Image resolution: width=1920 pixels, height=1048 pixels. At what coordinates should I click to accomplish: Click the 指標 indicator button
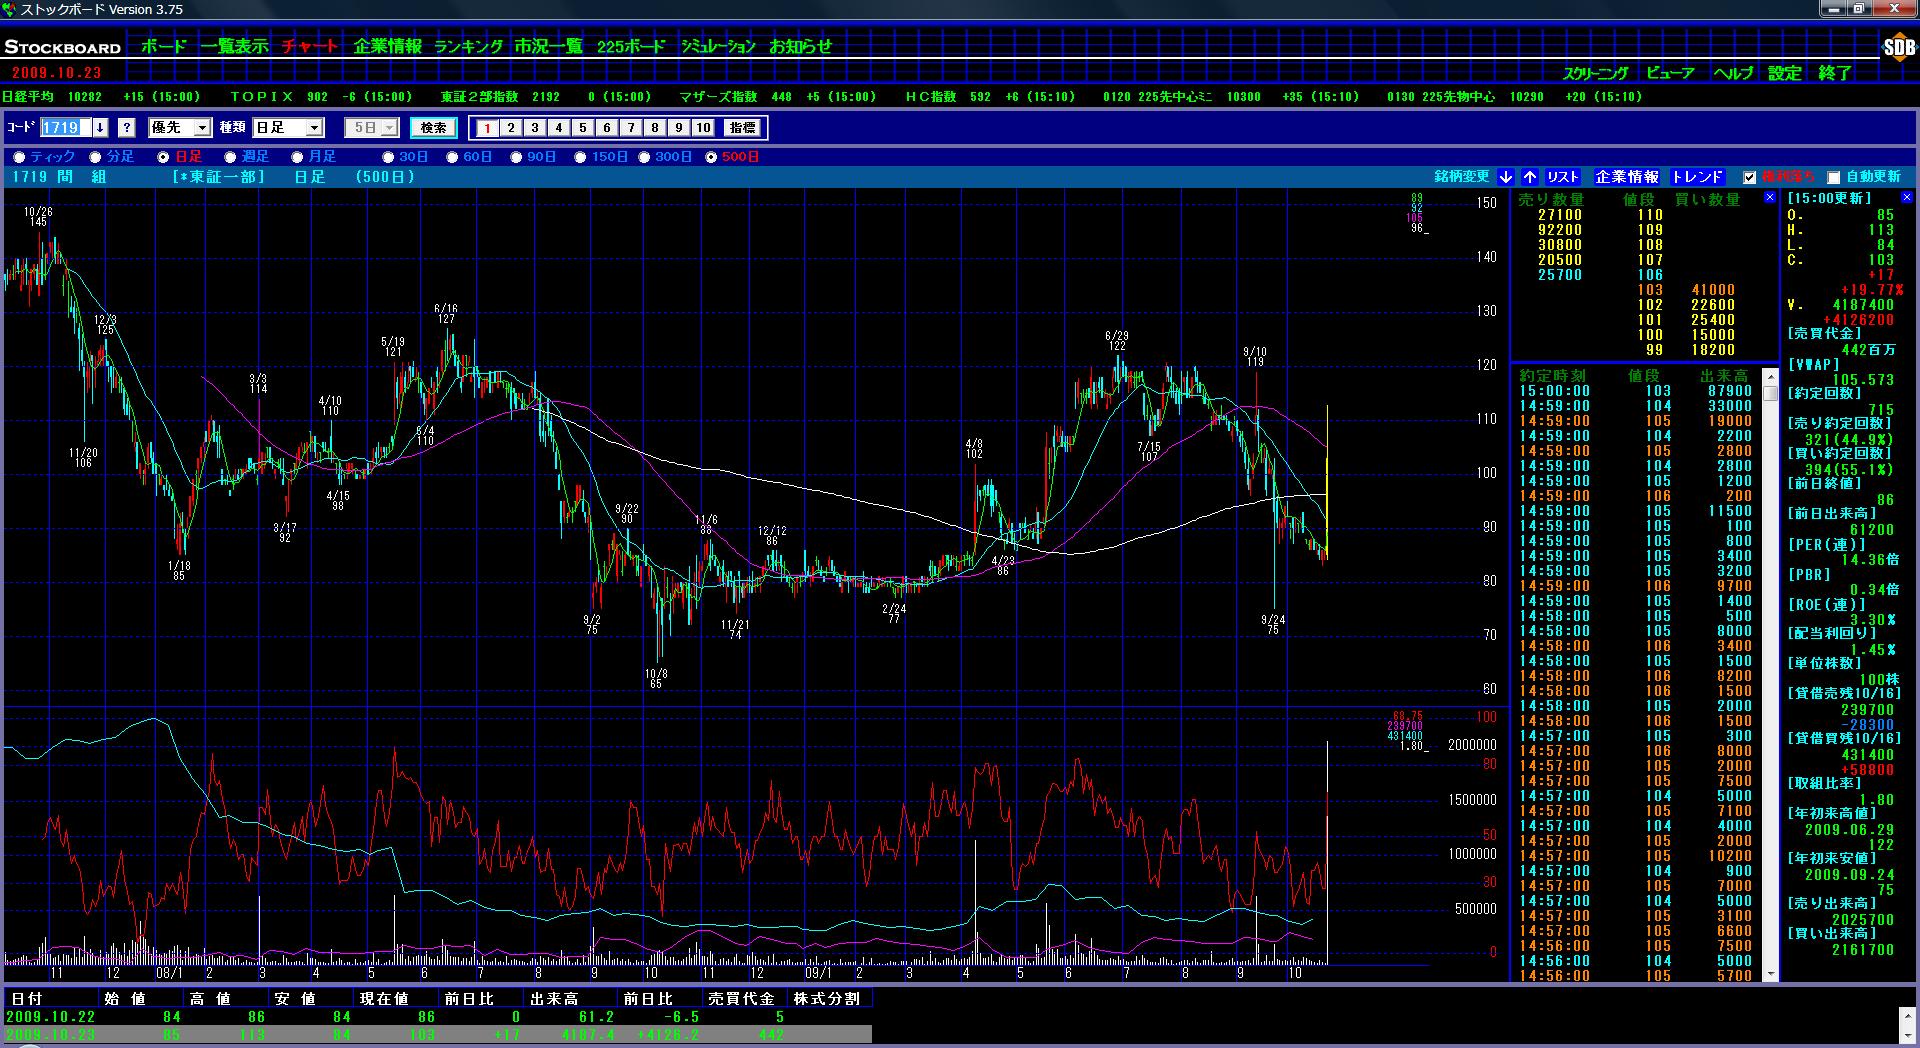(x=742, y=128)
